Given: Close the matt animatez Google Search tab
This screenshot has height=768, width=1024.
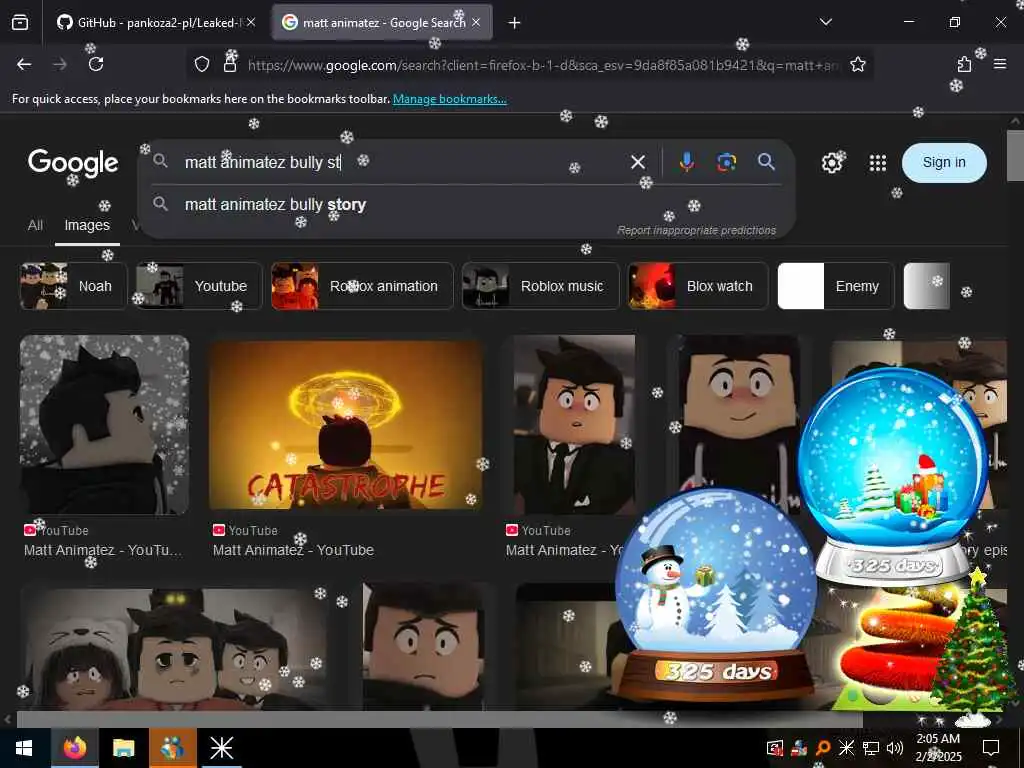Looking at the screenshot, I should pyautogui.click(x=476, y=22).
